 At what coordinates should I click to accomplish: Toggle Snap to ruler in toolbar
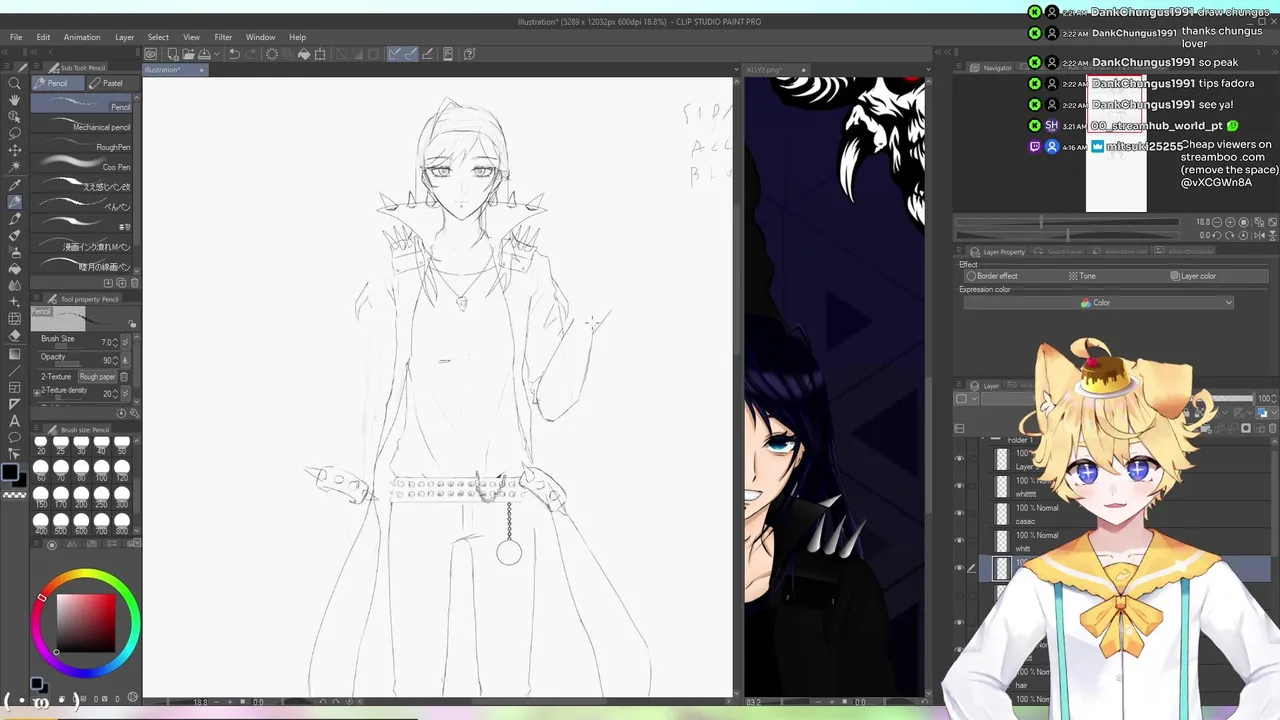pyautogui.click(x=395, y=54)
